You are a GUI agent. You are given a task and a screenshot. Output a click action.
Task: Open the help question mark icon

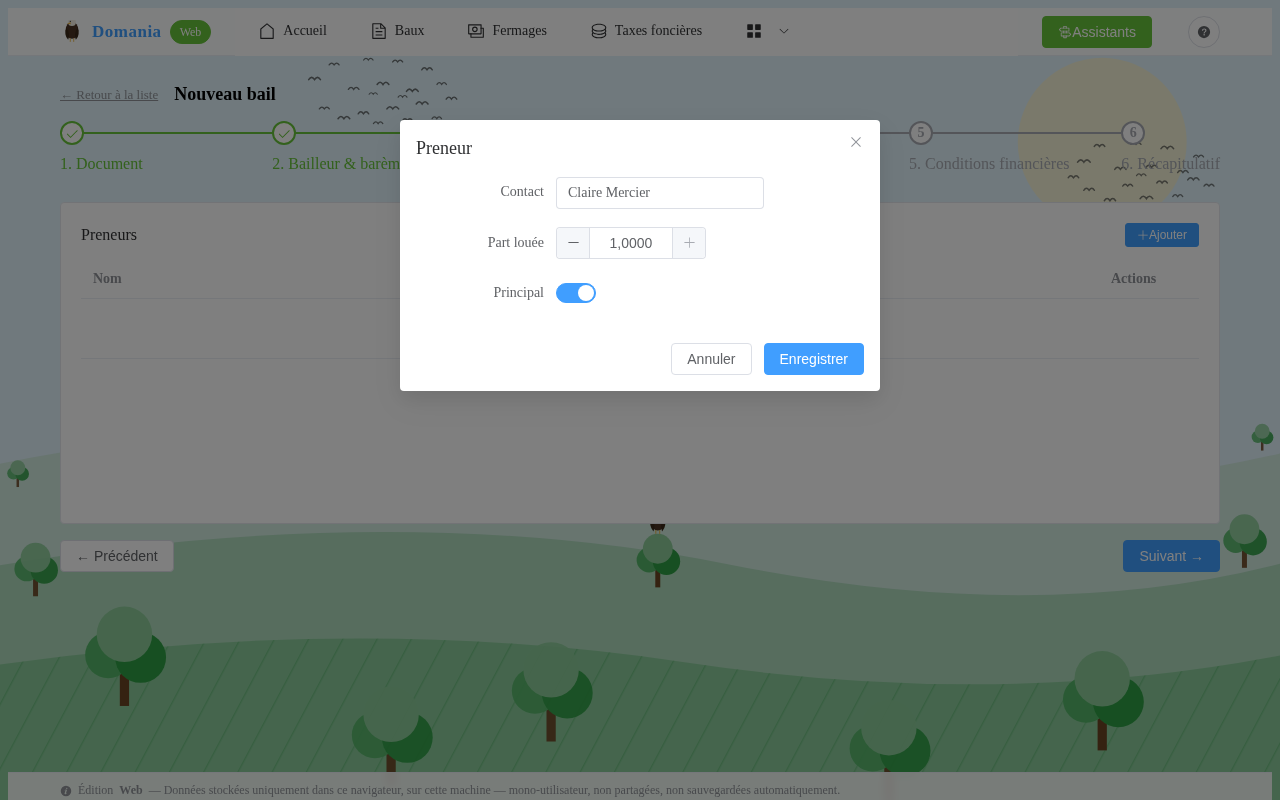1204,32
